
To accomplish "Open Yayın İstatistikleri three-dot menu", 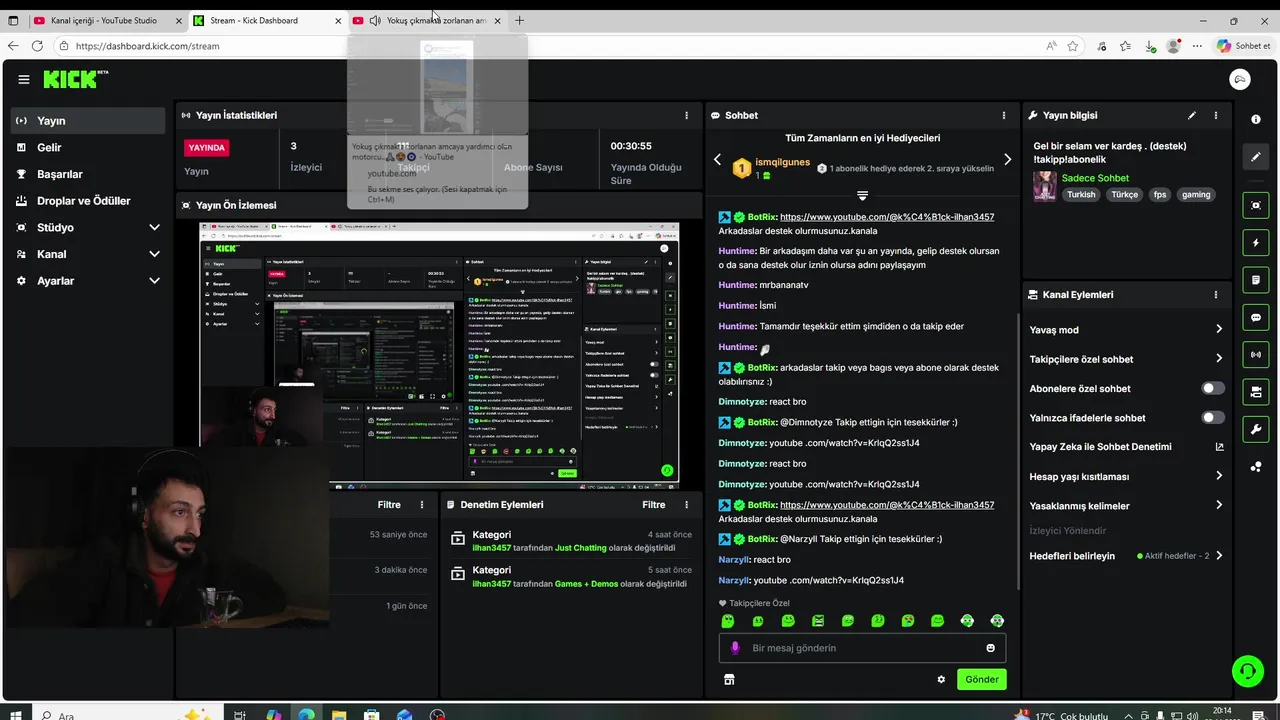I will [686, 115].
